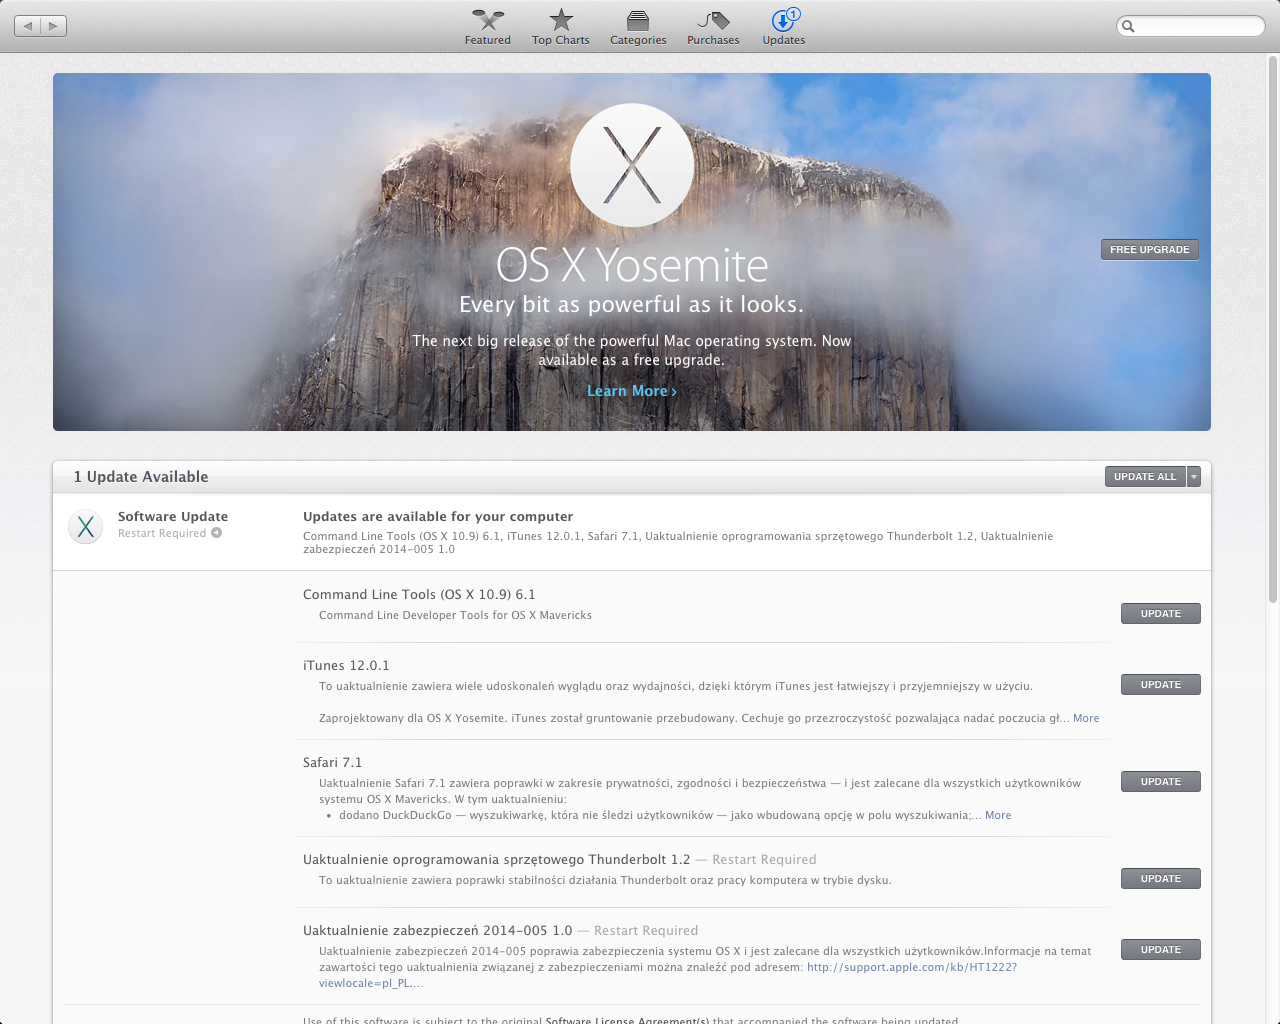This screenshot has width=1280, height=1024.
Task: Select 'Updates are available for your computer'
Action: coord(438,516)
